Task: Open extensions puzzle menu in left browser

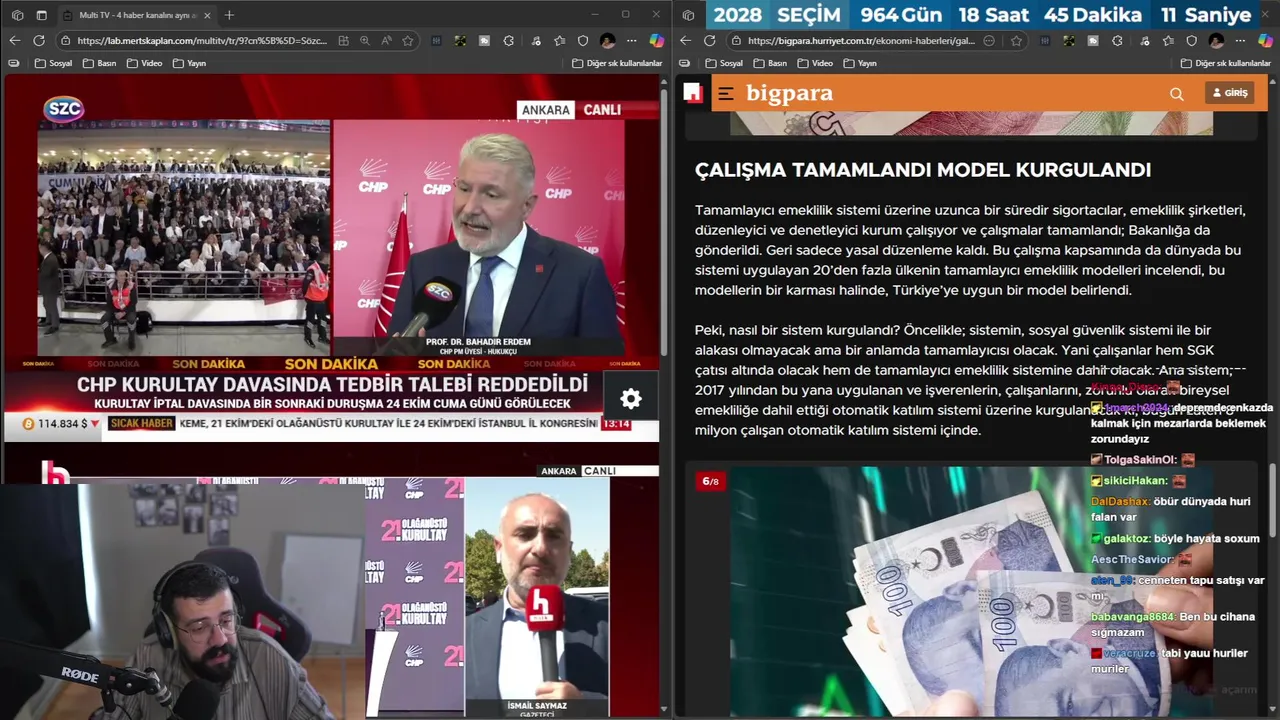Action: click(509, 41)
